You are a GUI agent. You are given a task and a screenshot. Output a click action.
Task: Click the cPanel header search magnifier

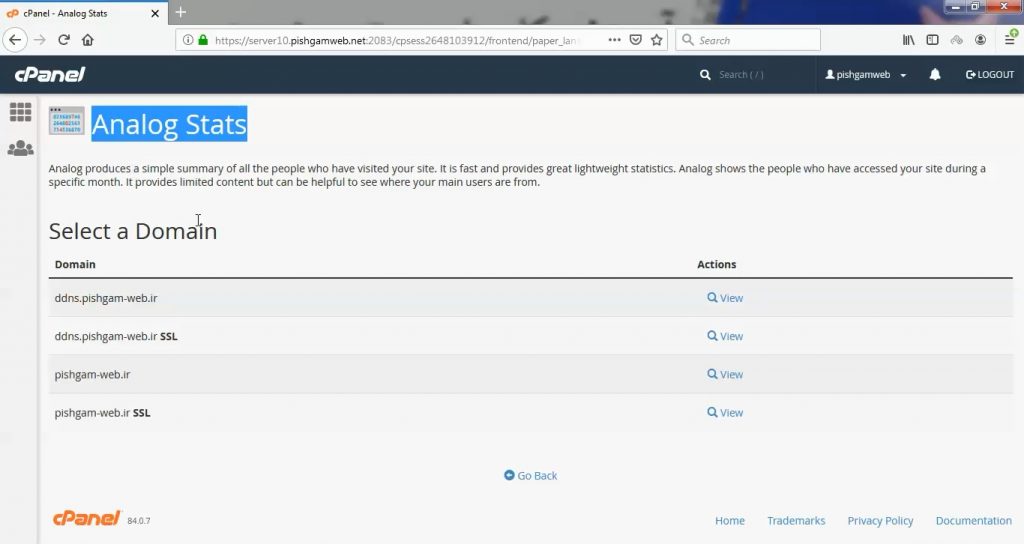(705, 74)
